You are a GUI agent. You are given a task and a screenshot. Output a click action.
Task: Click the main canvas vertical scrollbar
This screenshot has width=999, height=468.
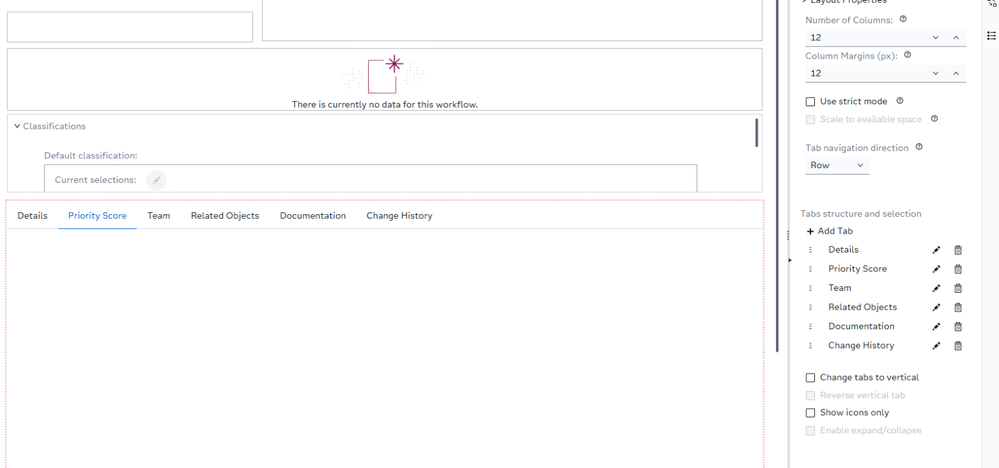coord(778,175)
